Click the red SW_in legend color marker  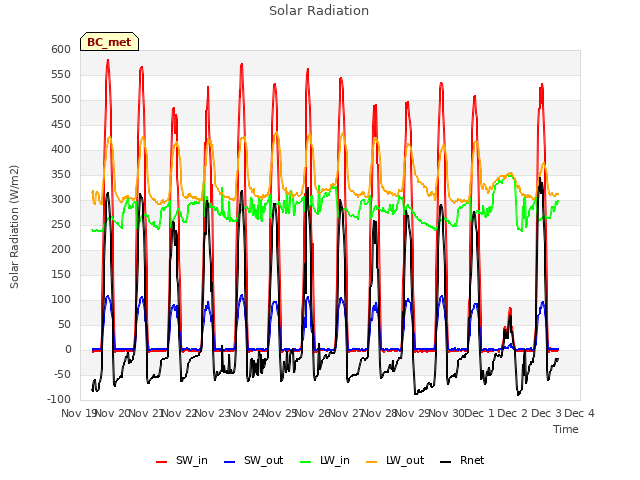162,462
